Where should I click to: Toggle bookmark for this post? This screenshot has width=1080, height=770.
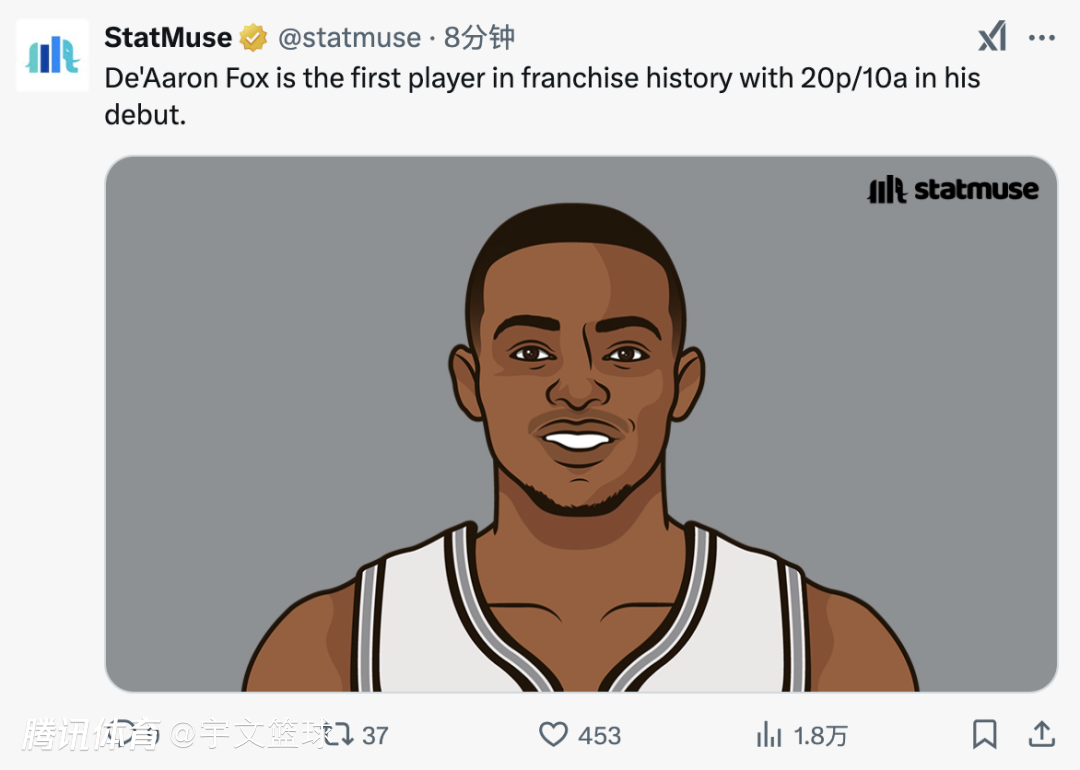984,735
